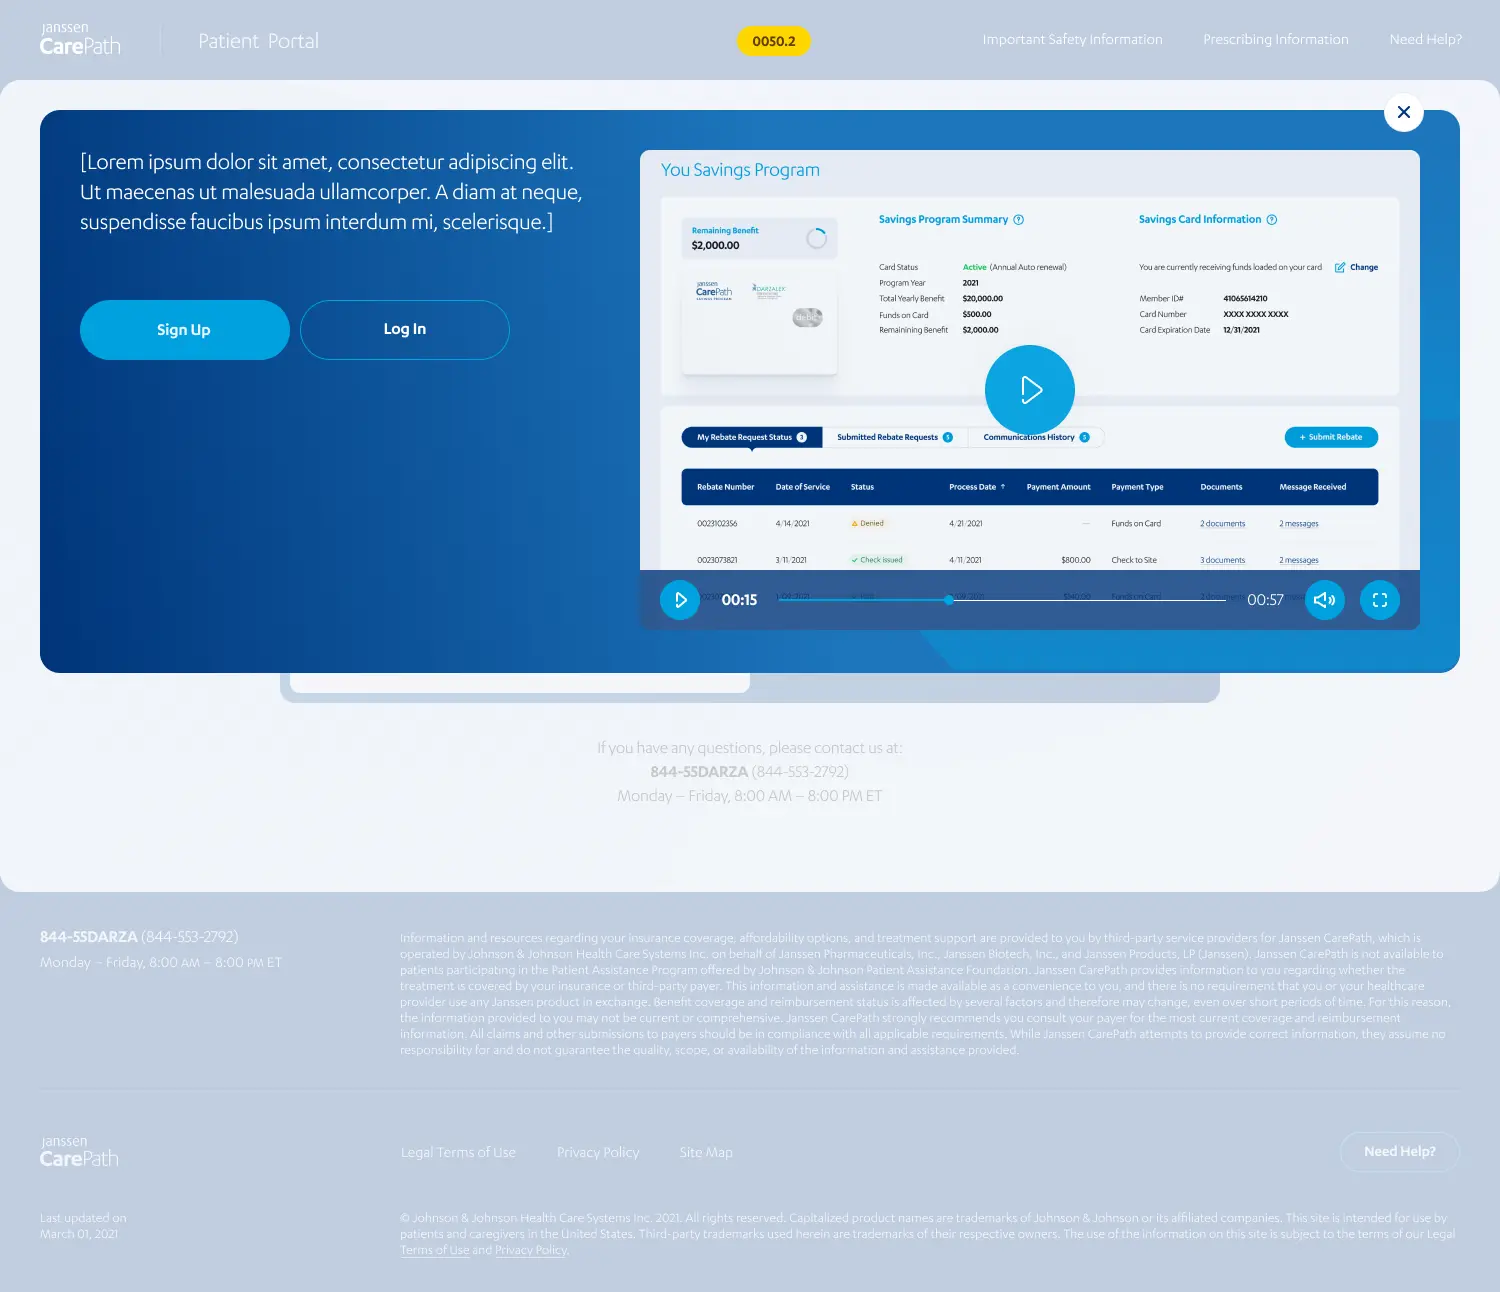Click the Sign Up button
1500x1292 pixels.
(x=184, y=329)
